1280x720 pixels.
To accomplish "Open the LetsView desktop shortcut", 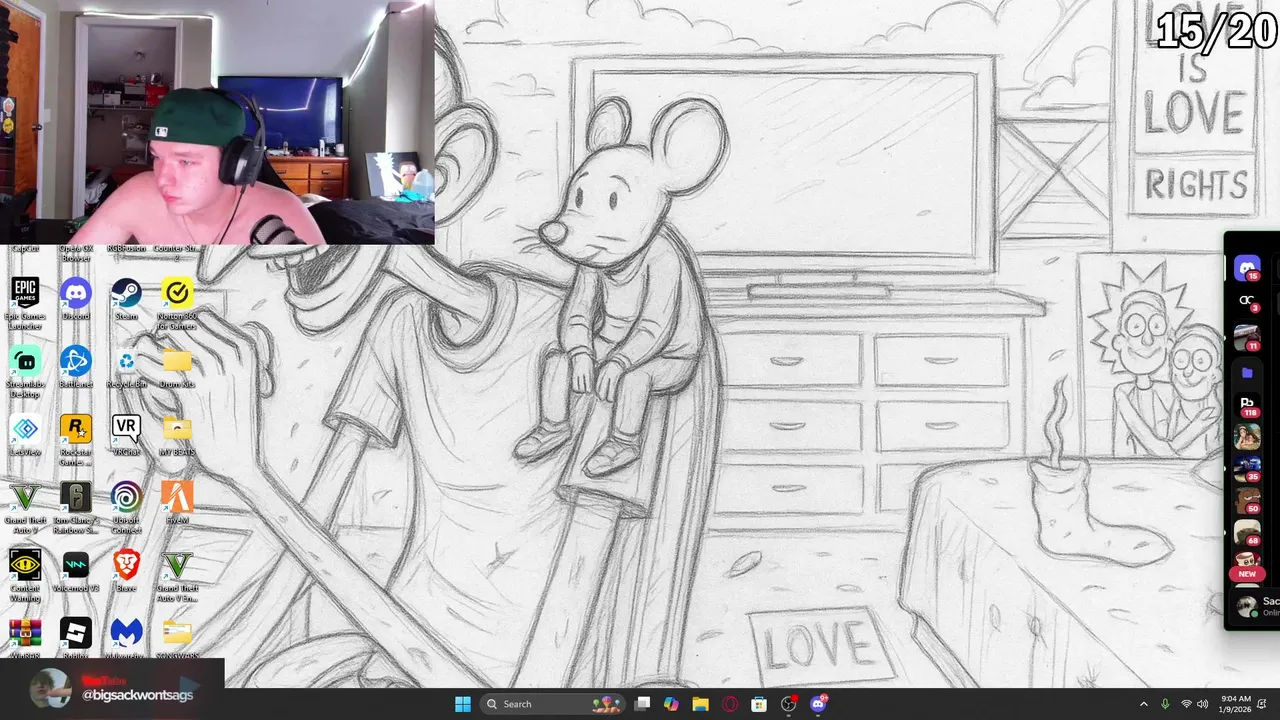I will click(25, 436).
